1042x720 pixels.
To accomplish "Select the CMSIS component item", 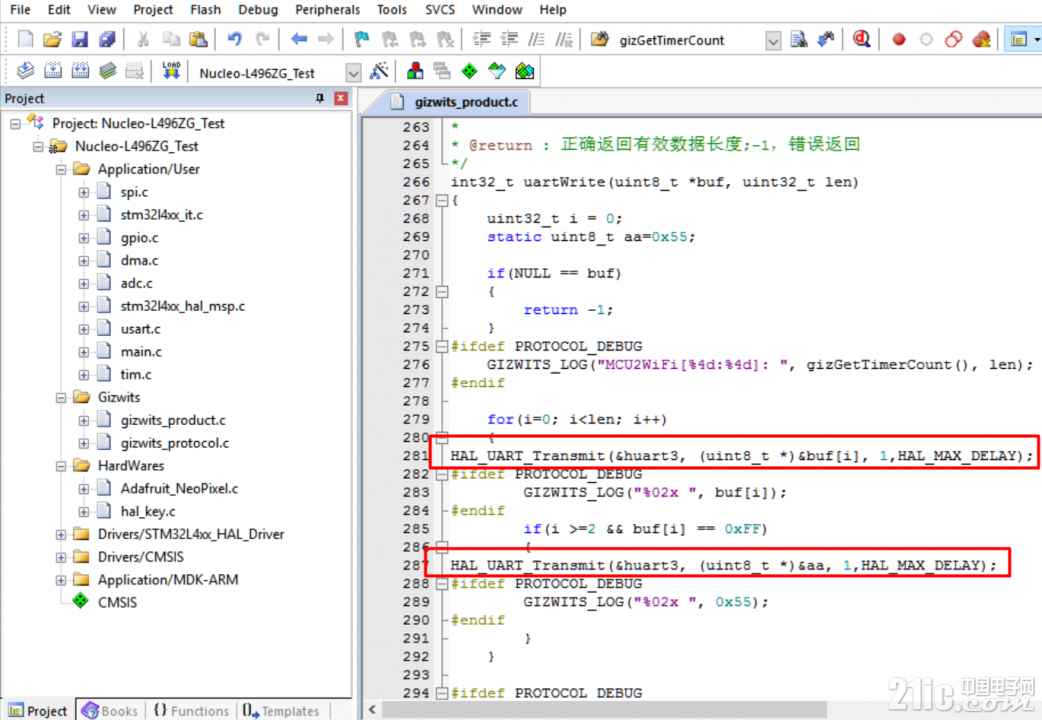I will point(117,602).
